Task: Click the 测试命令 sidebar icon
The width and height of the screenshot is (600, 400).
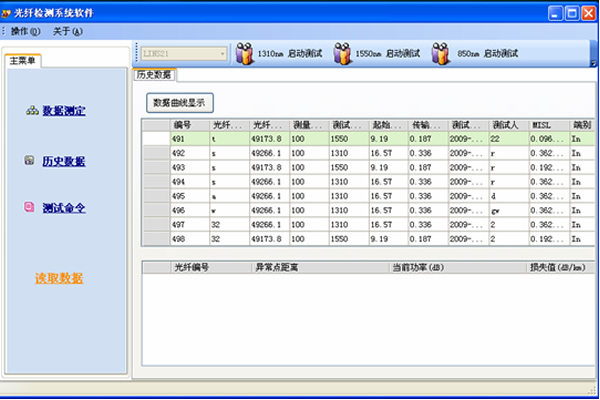Action: click(31, 209)
